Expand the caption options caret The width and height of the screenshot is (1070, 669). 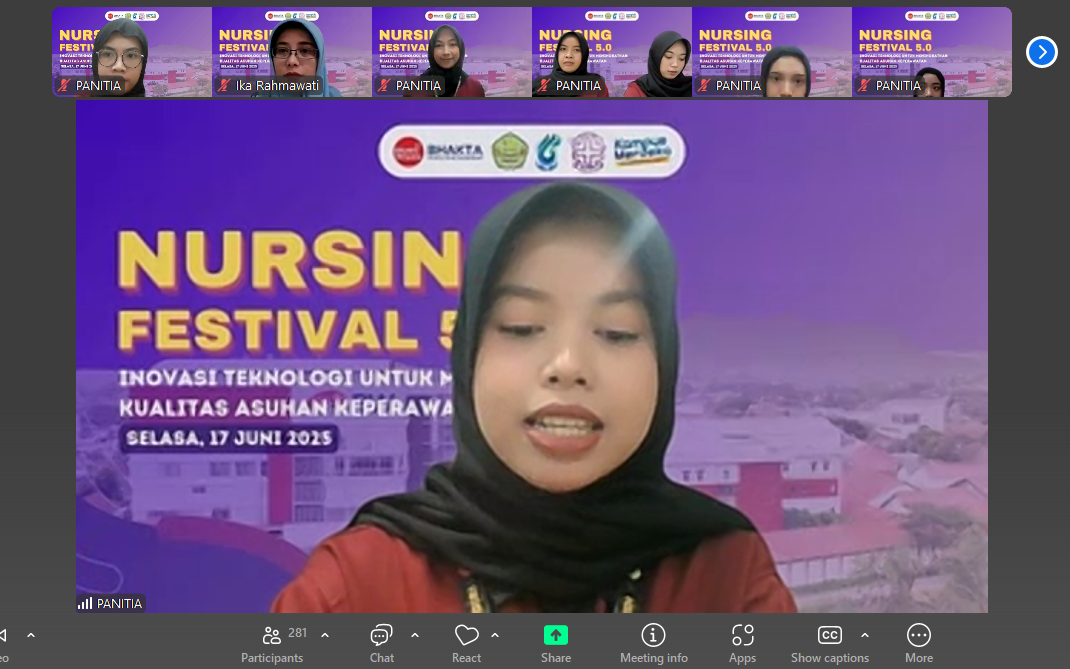coord(865,635)
